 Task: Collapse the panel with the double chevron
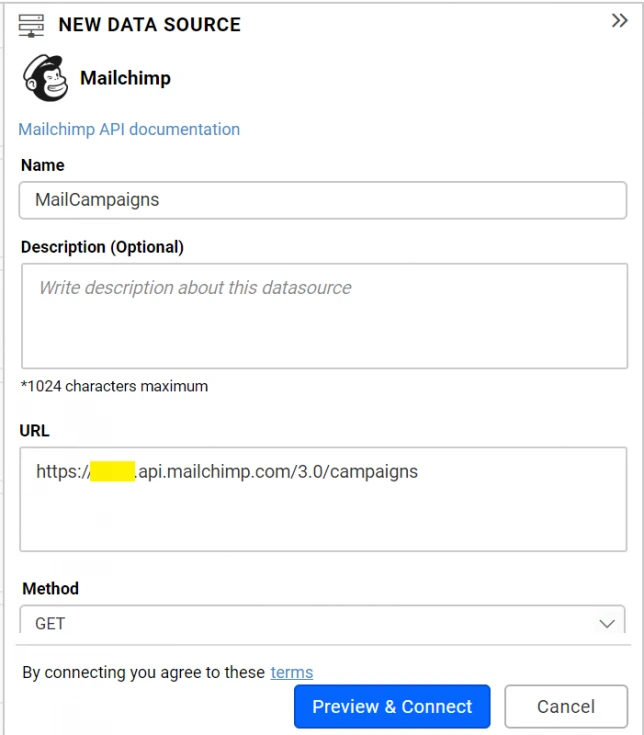pos(619,21)
